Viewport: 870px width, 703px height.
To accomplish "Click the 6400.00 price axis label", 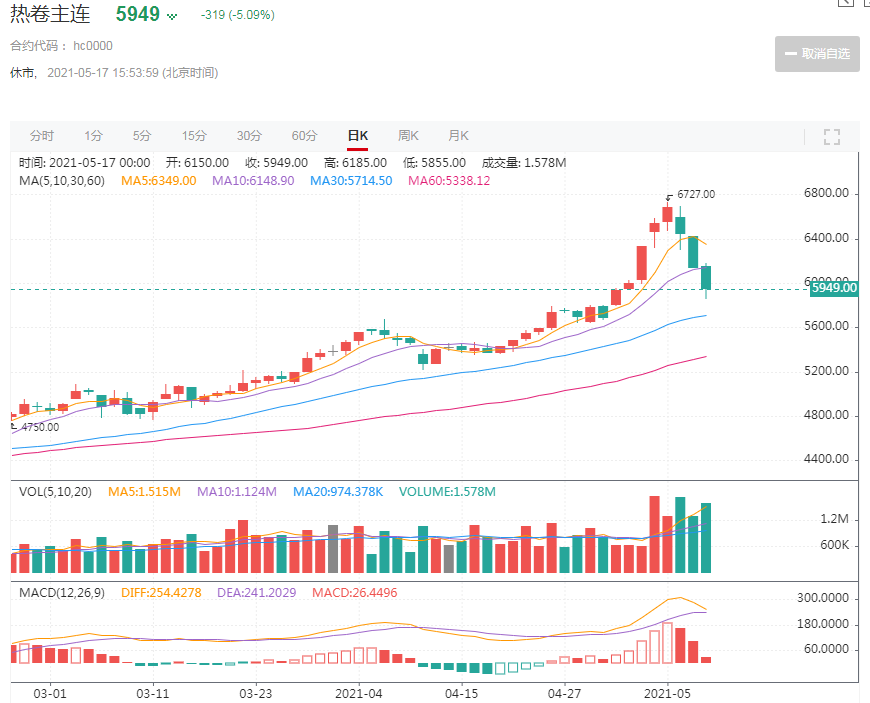I will coord(826,239).
